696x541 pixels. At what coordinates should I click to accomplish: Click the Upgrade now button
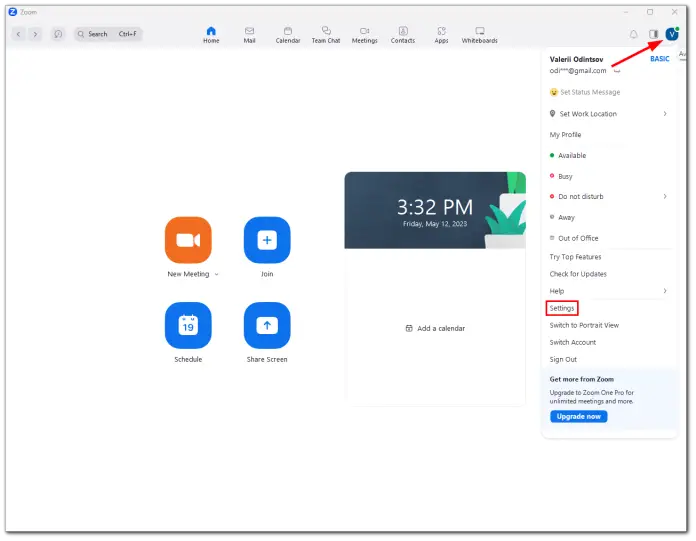[x=578, y=416]
